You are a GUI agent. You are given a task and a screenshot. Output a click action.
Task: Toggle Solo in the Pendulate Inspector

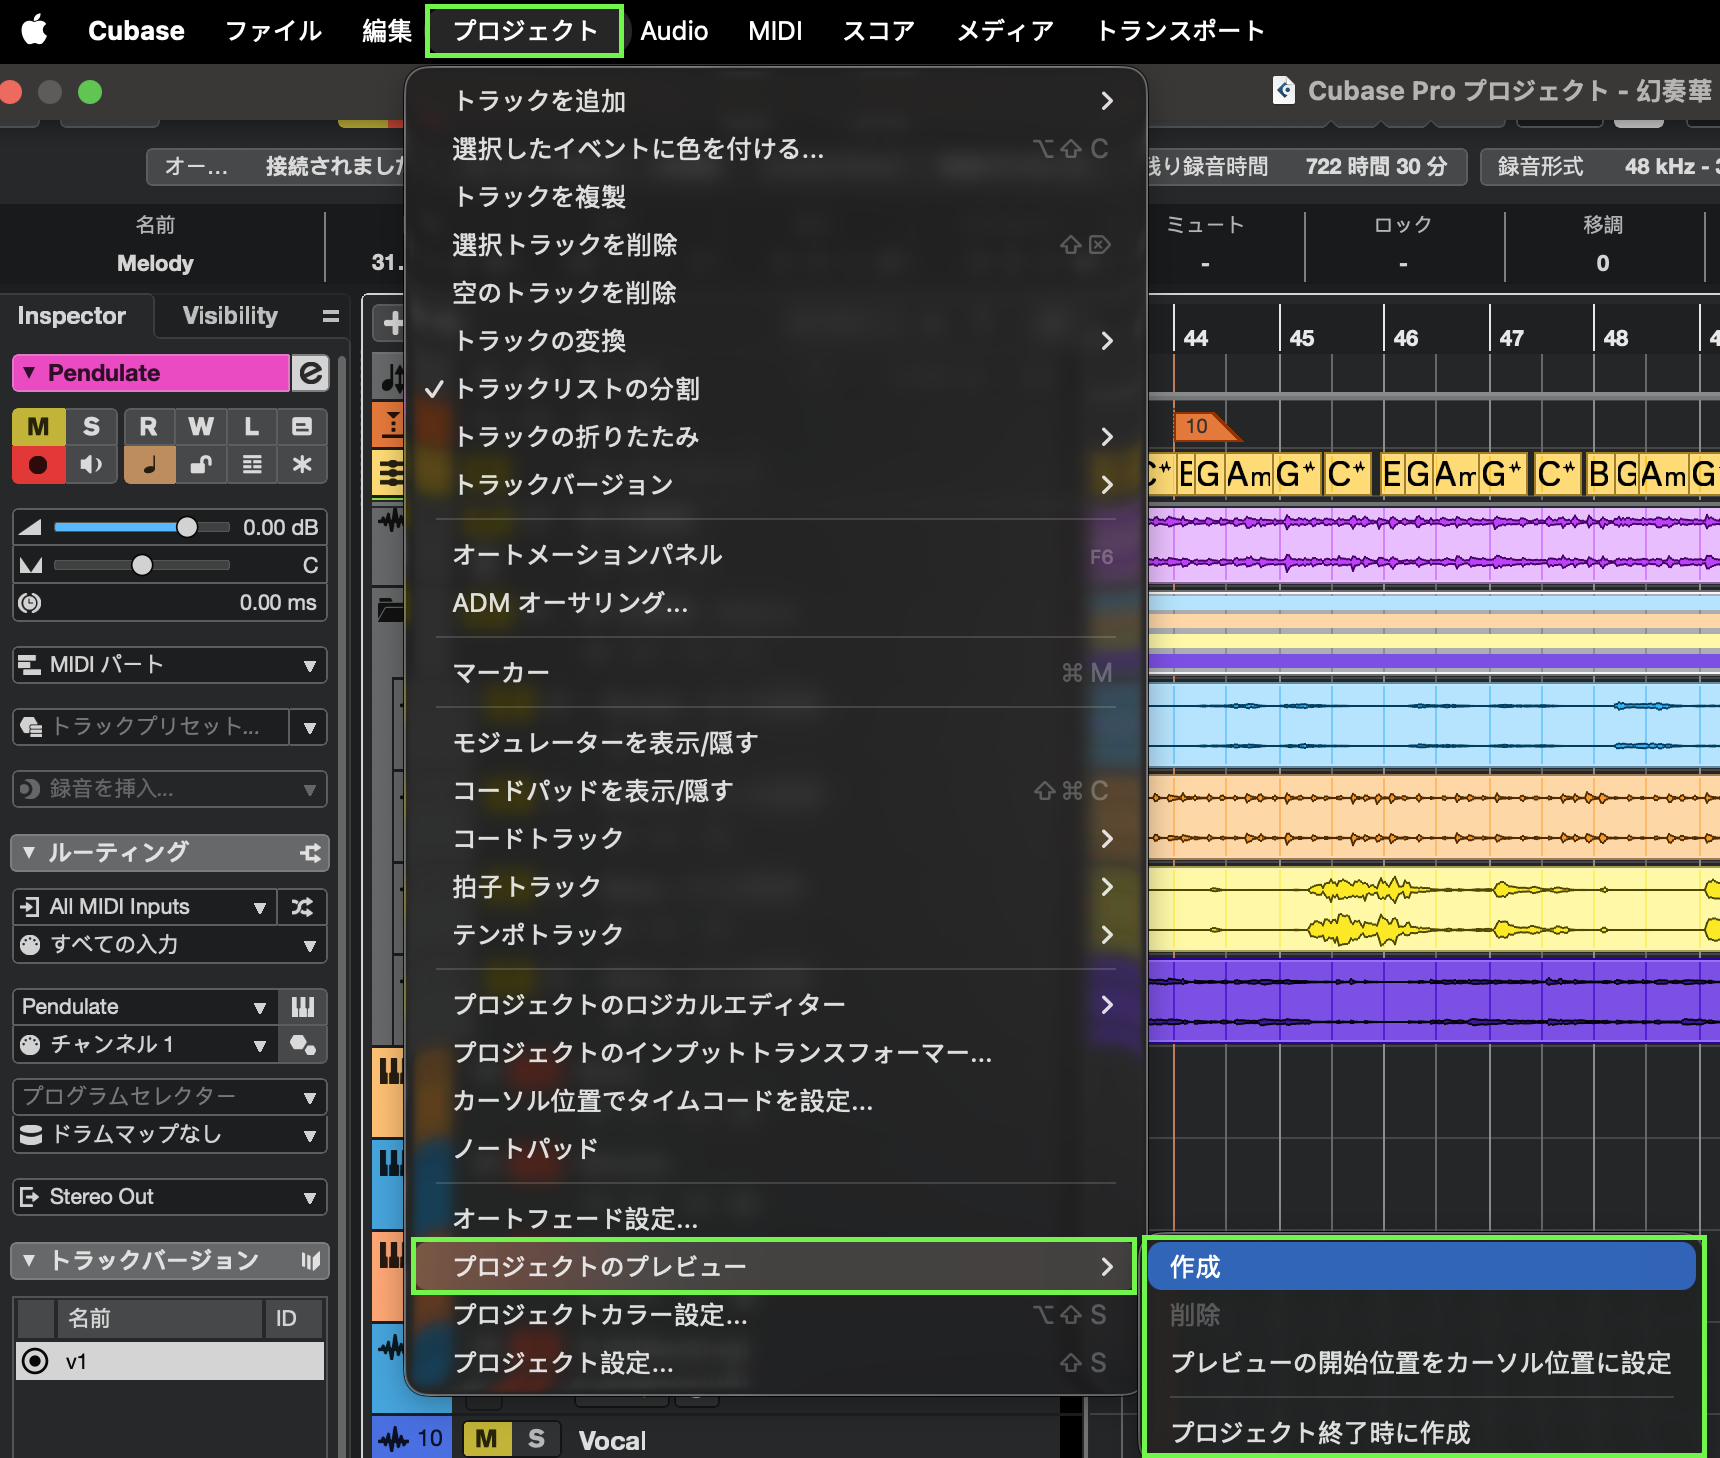tap(91, 427)
